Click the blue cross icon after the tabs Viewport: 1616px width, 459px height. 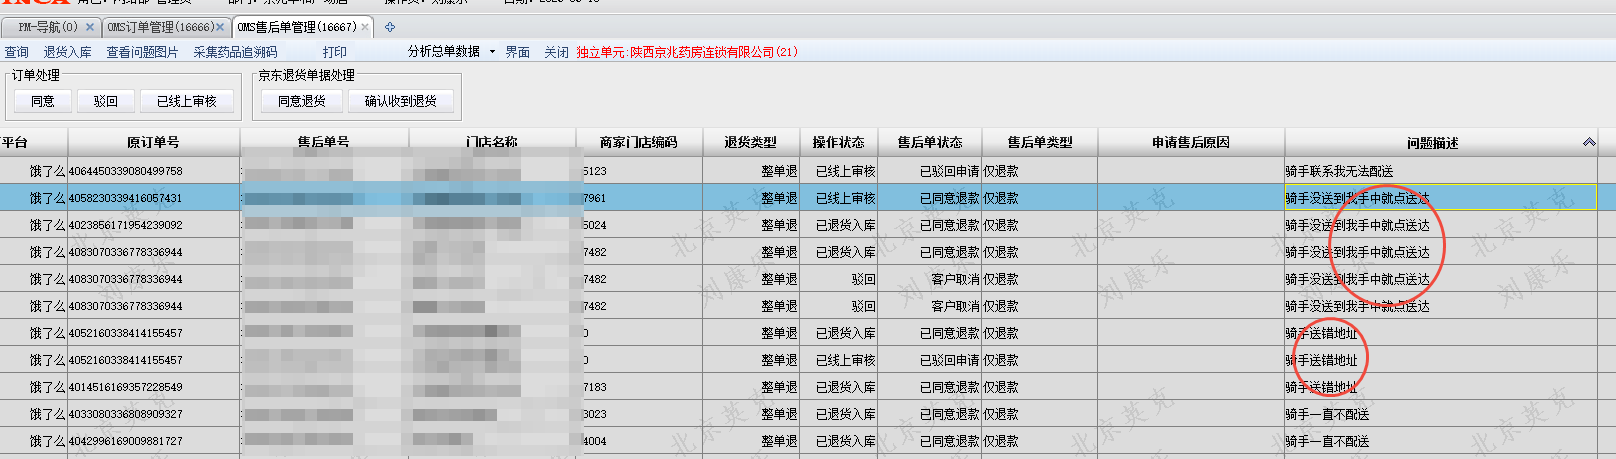390,27
